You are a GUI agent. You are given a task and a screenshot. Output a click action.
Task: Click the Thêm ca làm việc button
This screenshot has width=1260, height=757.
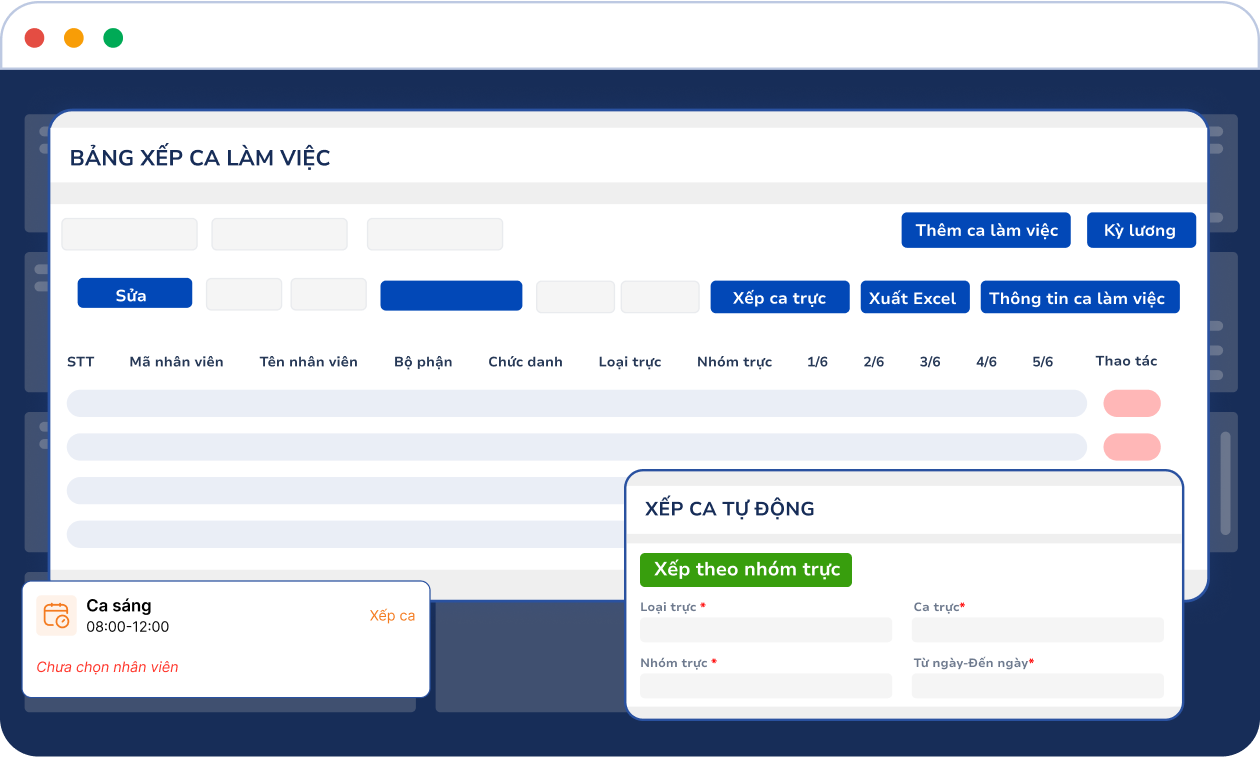pyautogui.click(x=986, y=230)
